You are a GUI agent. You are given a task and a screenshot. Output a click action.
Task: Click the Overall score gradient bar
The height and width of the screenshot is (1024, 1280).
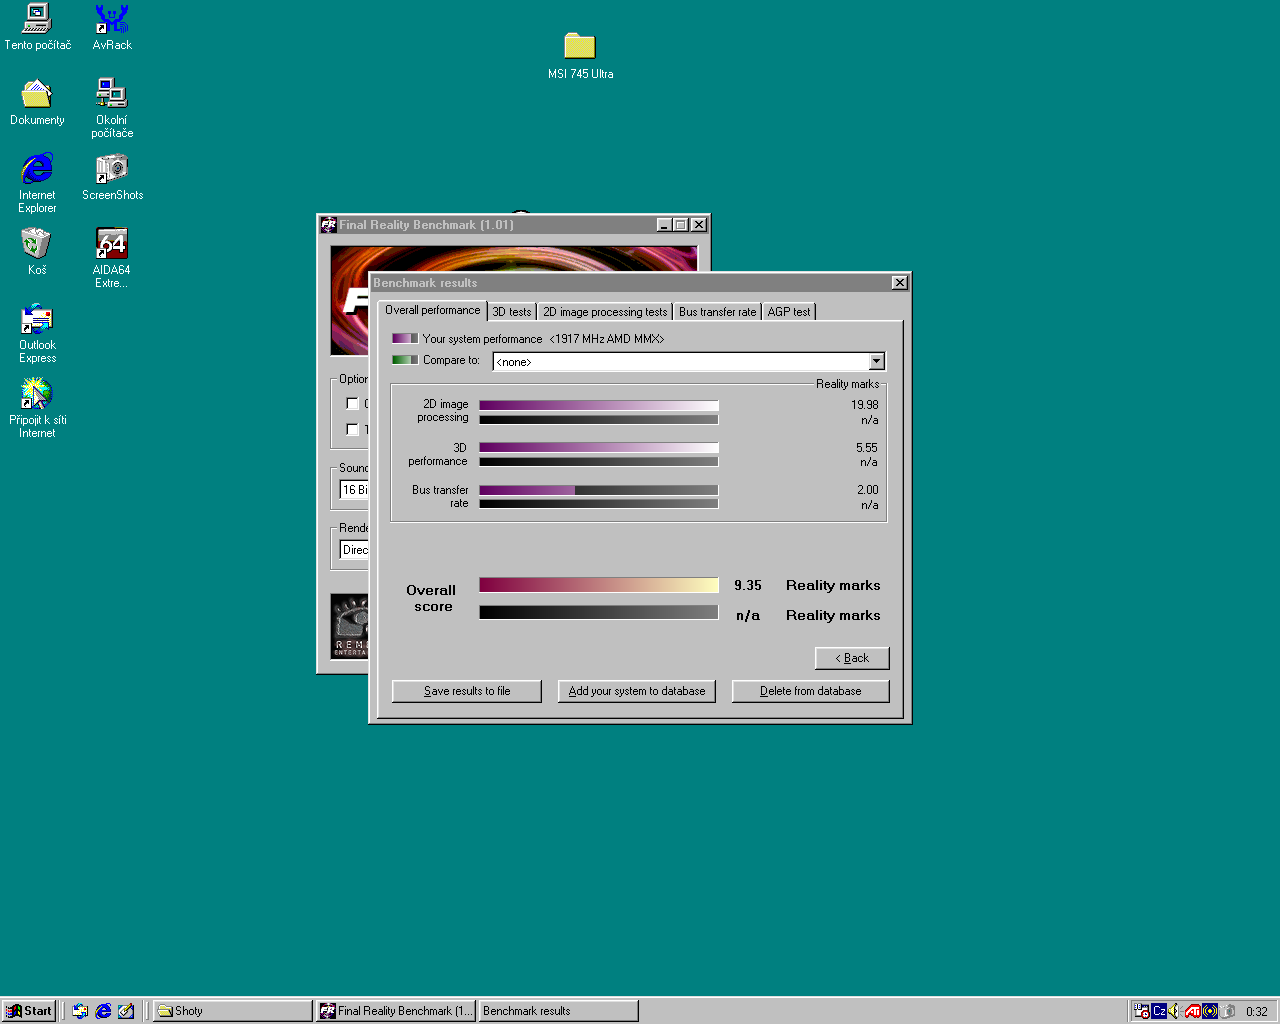(598, 585)
